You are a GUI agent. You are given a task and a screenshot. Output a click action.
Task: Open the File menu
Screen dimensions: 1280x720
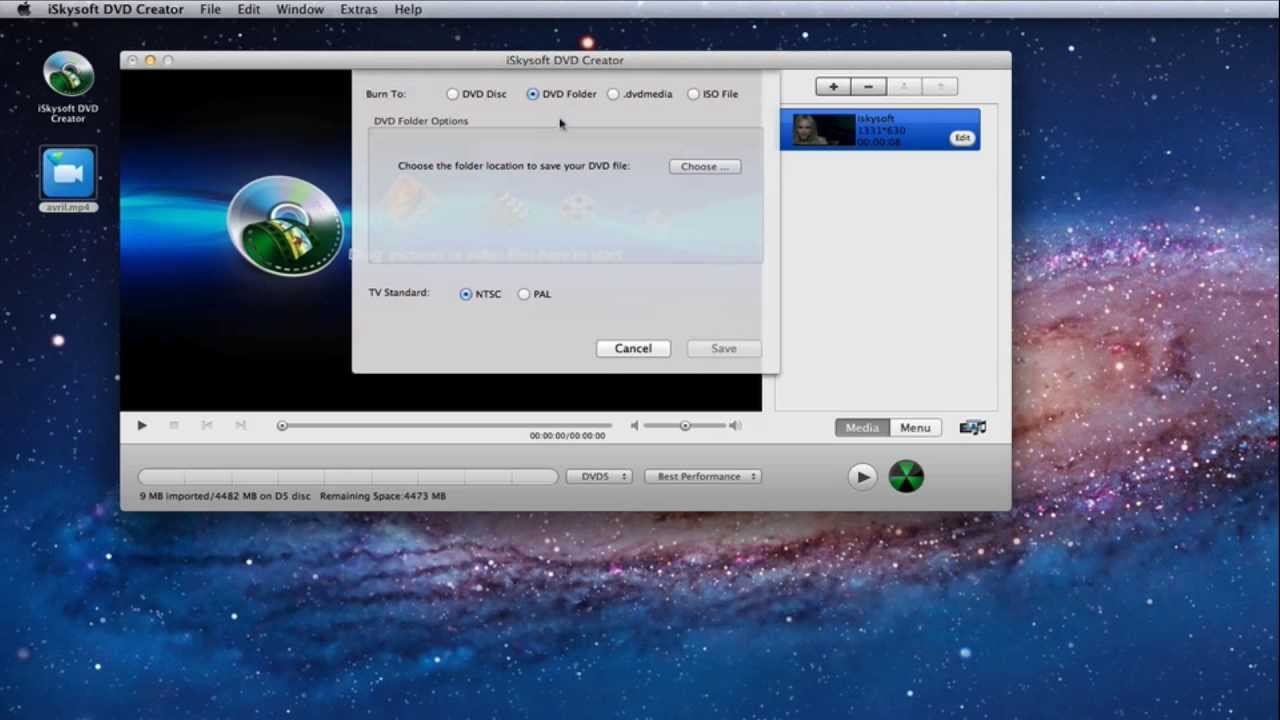(210, 9)
